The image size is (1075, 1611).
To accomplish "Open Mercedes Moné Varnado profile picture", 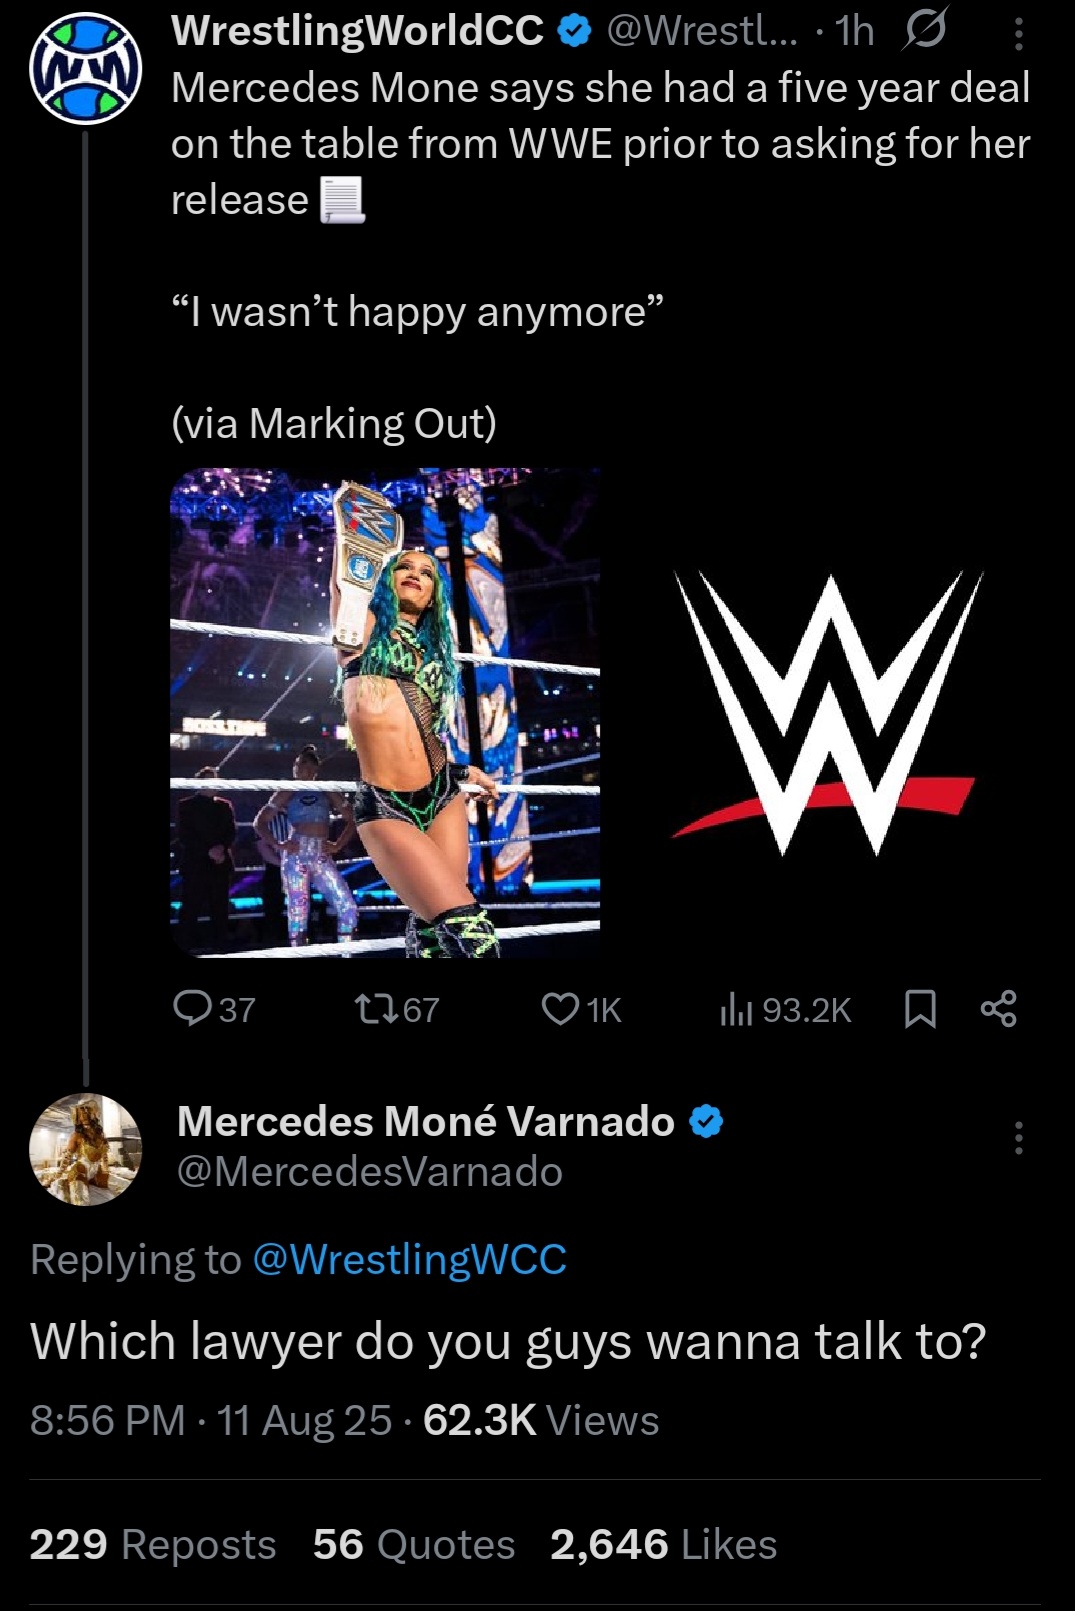I will pos(85,1149).
